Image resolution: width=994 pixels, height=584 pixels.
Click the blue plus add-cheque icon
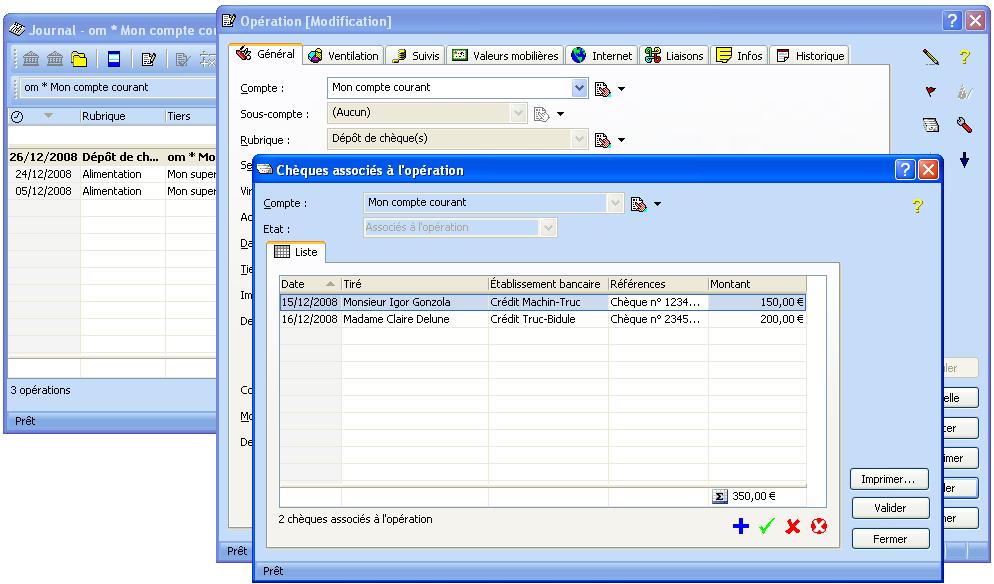coord(741,526)
